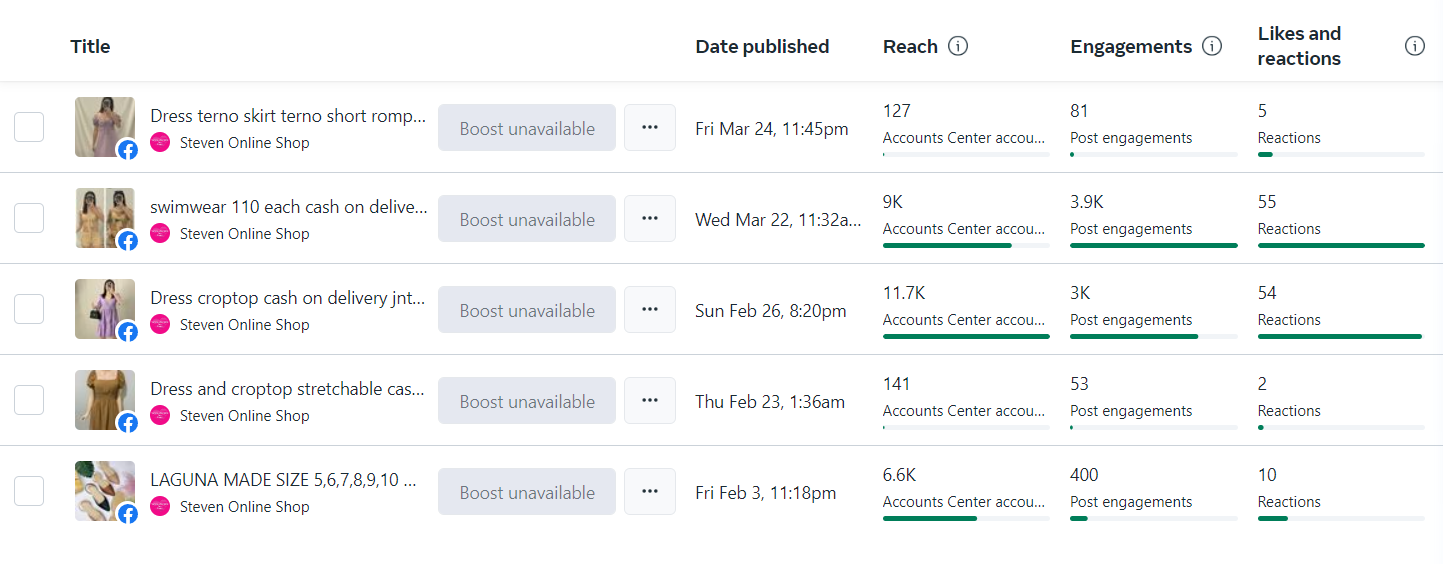Tick the checkbox for swimwear 110 post

point(29,218)
